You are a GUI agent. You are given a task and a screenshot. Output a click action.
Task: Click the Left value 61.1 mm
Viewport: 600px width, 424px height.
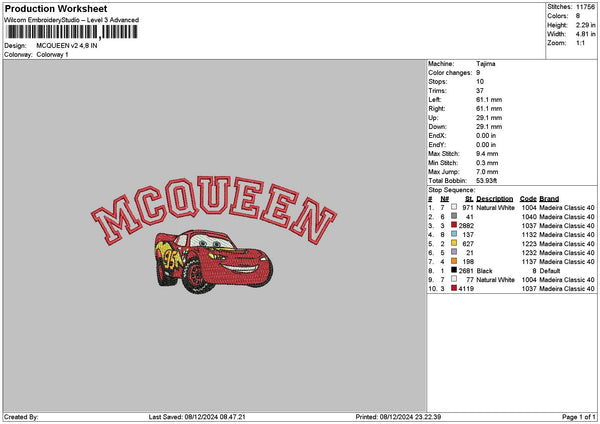[x=489, y=99]
